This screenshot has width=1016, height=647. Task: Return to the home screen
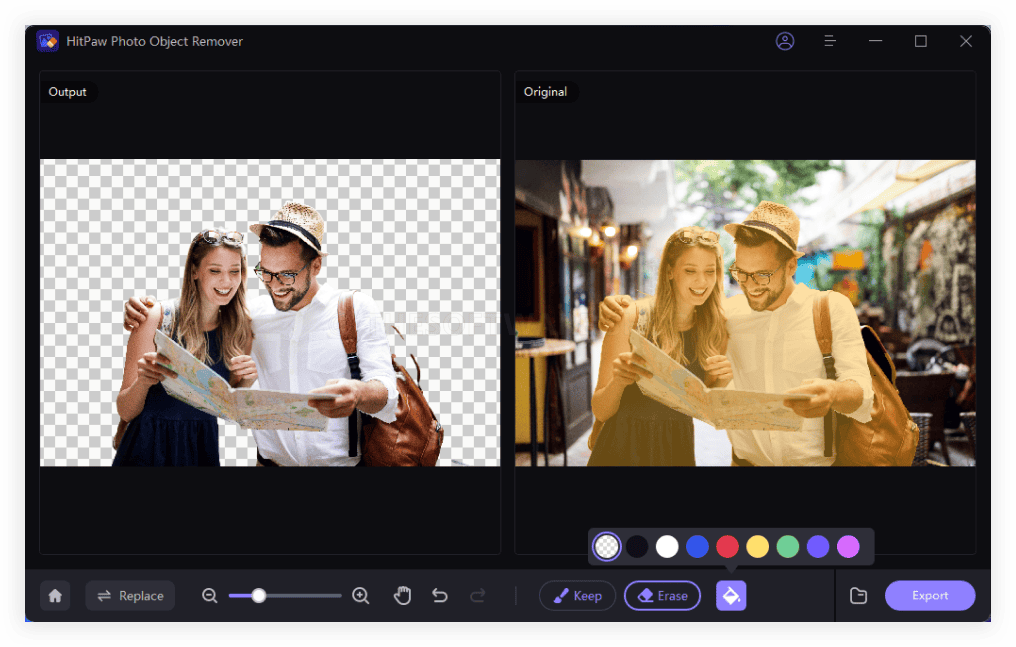55,595
